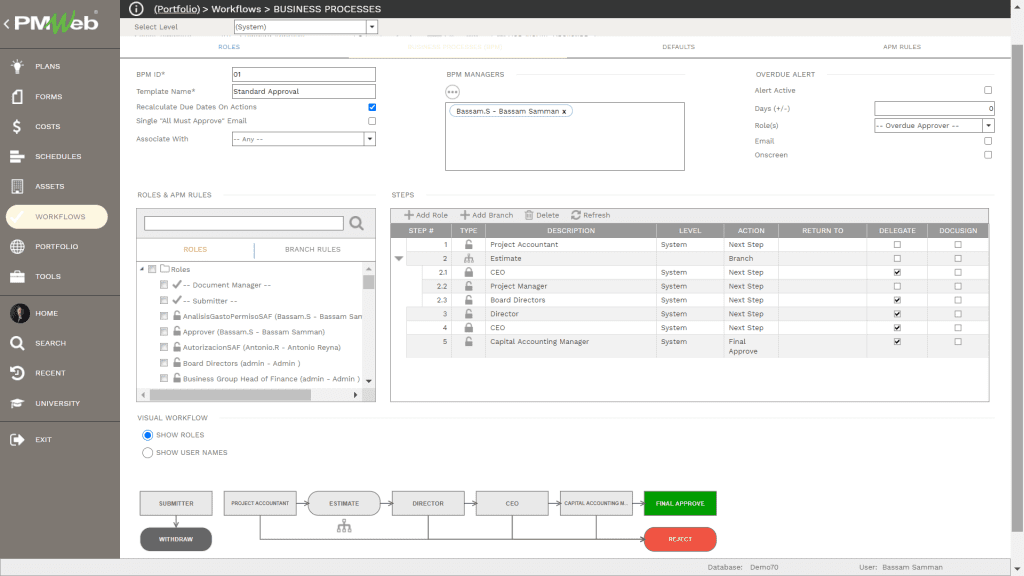
Task: Enable the Onscreen alert checkbox
Action: coord(988,155)
